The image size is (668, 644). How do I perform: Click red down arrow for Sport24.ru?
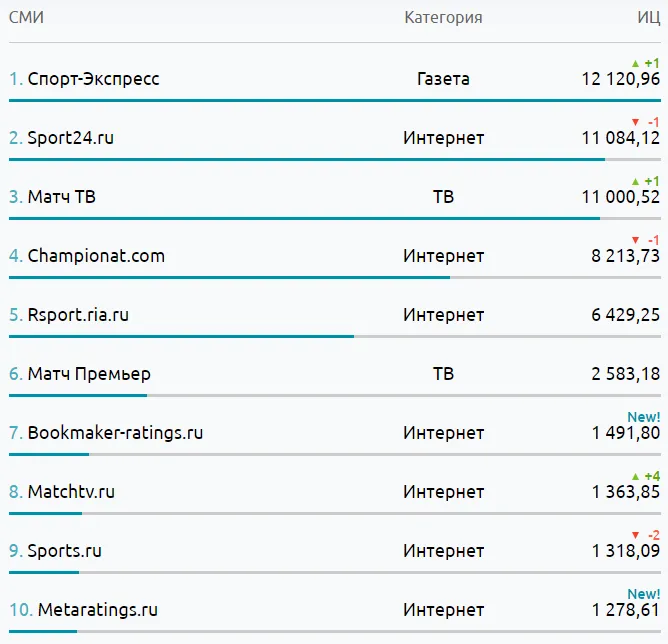pyautogui.click(x=635, y=122)
